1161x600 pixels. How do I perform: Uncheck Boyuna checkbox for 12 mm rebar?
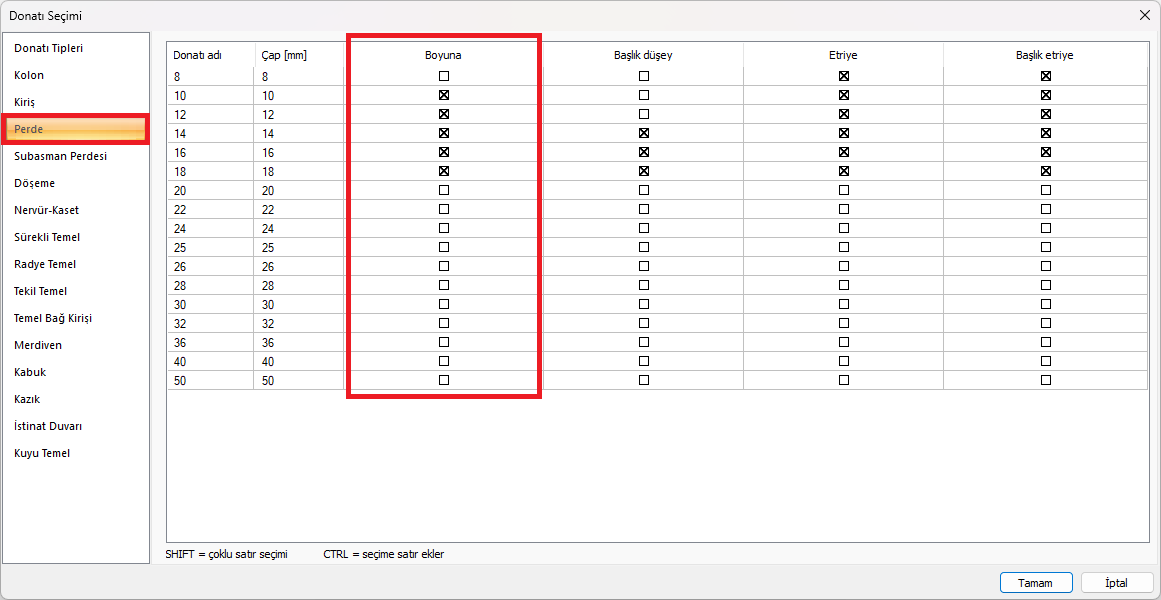point(444,114)
